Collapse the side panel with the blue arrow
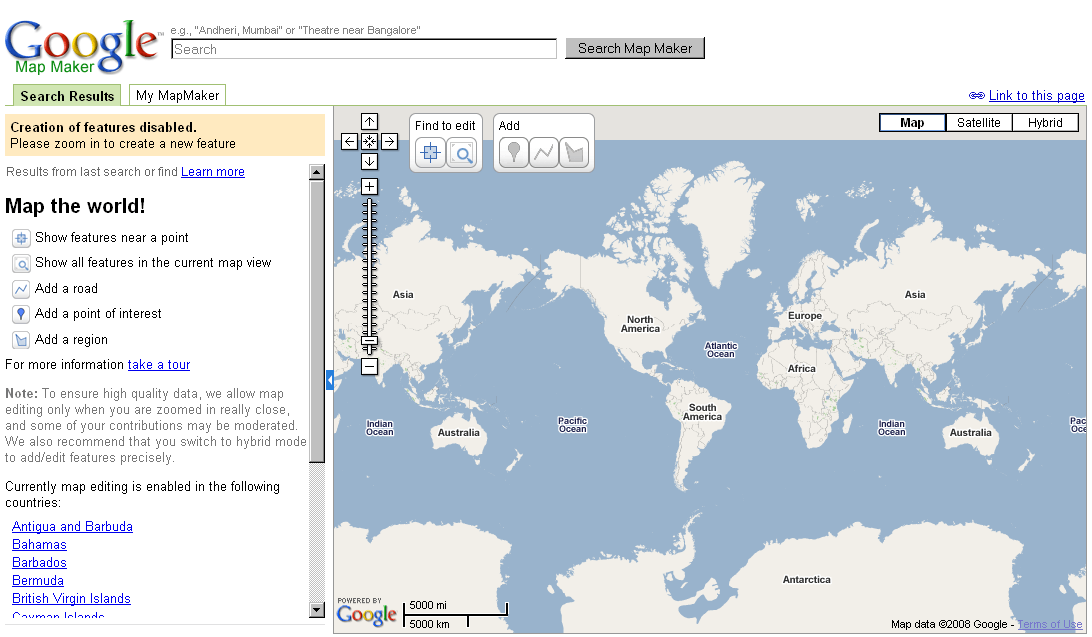Screen dimensions: 1092x637 point(329,380)
